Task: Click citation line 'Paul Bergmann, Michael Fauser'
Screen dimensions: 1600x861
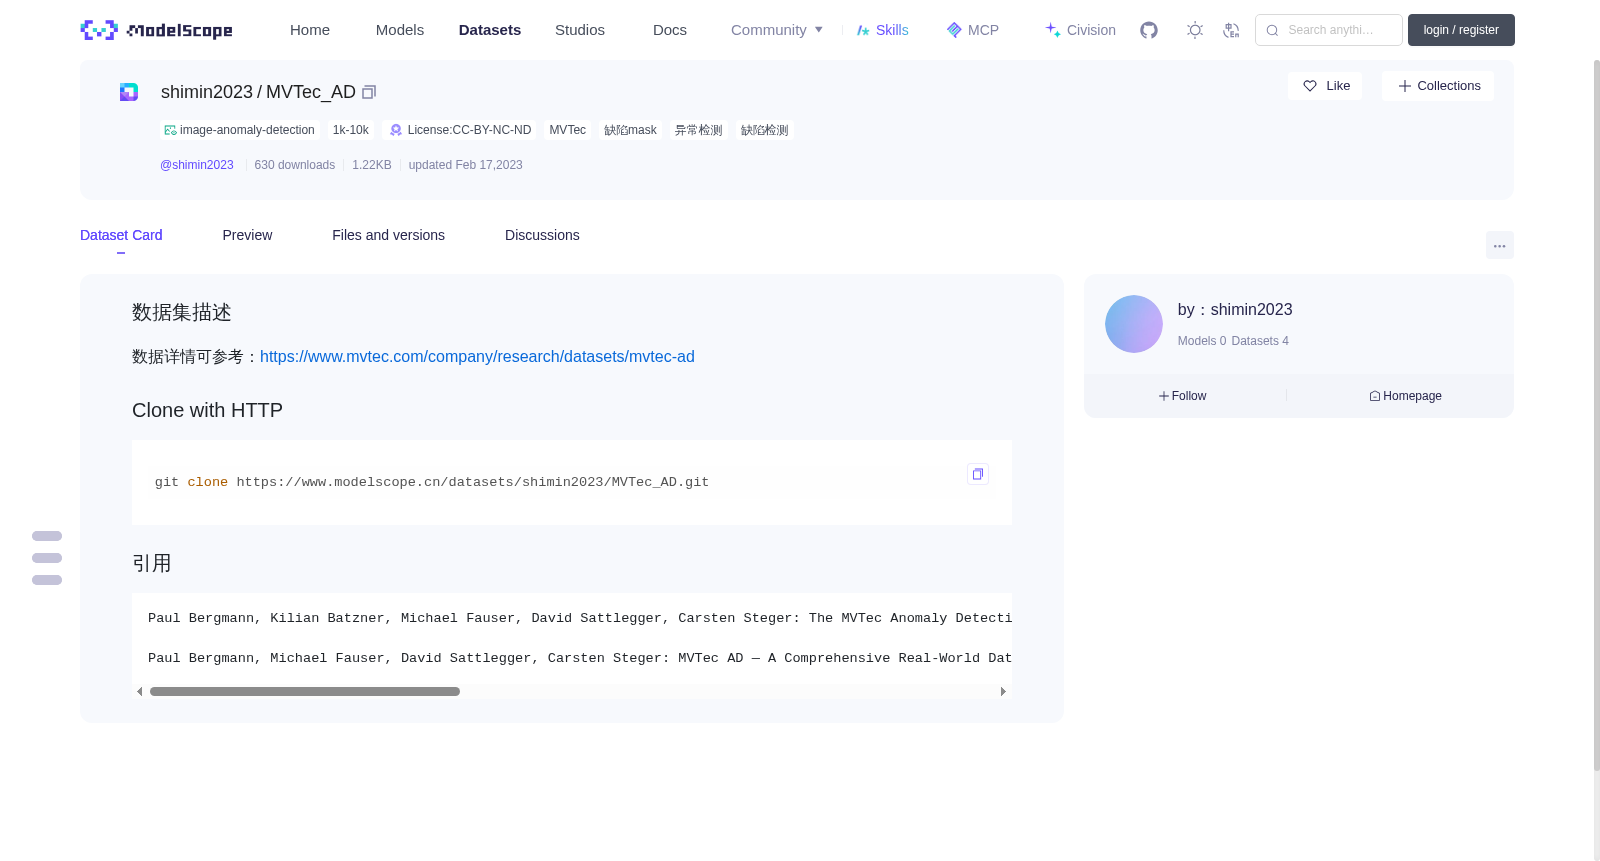Action: [580, 658]
